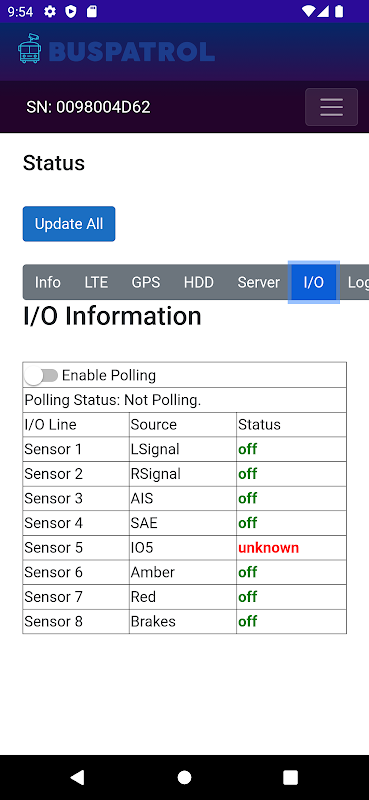Click the Update All button
The image size is (369, 800).
pos(69,223)
